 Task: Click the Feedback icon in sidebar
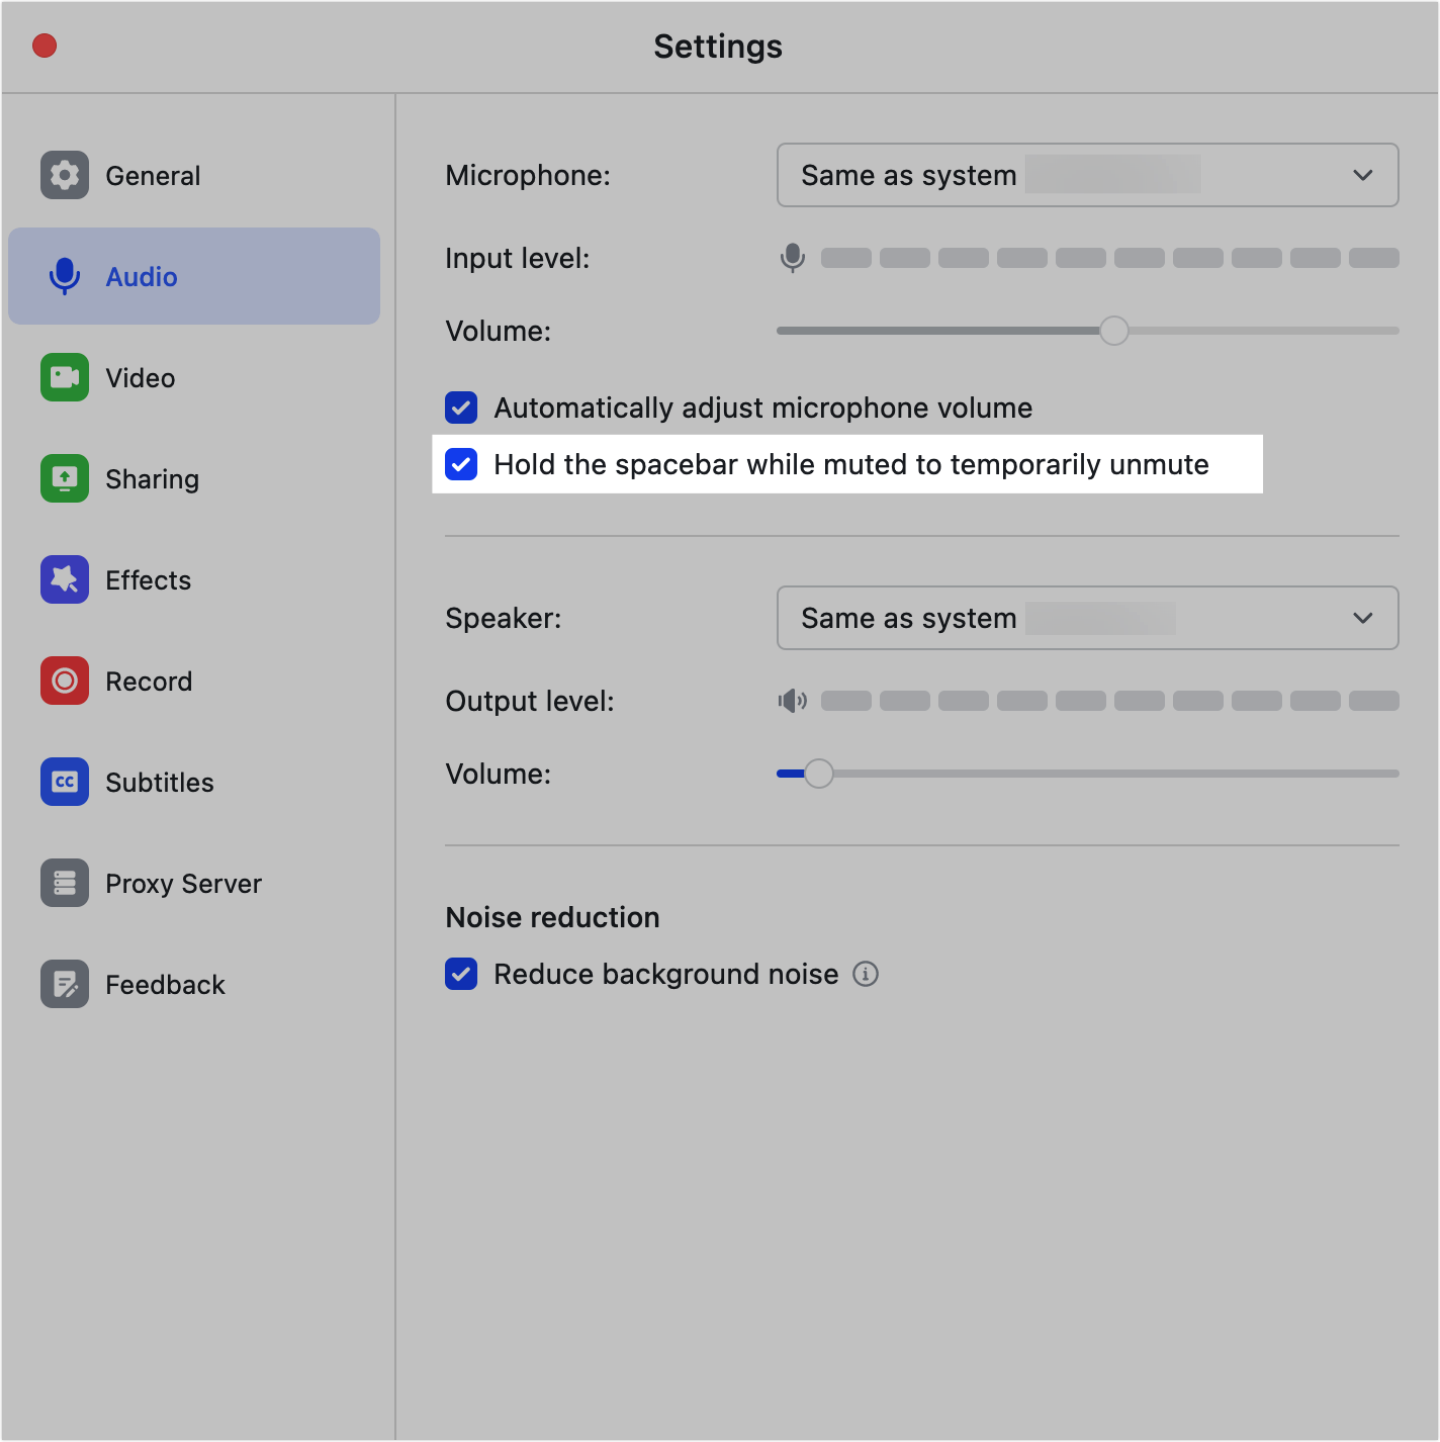pos(64,984)
